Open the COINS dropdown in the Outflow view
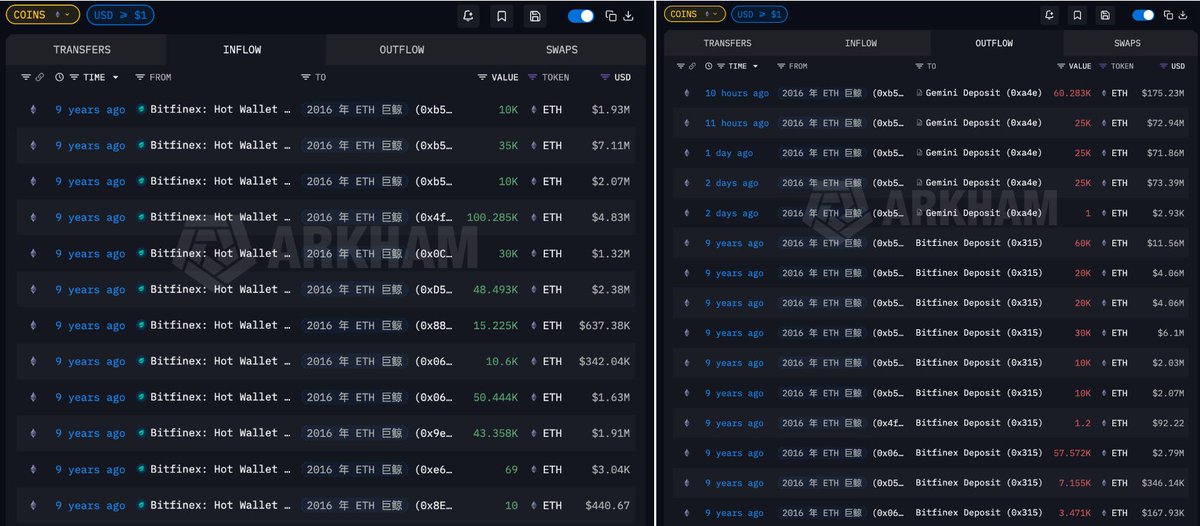1200x526 pixels. pyautogui.click(x=695, y=14)
